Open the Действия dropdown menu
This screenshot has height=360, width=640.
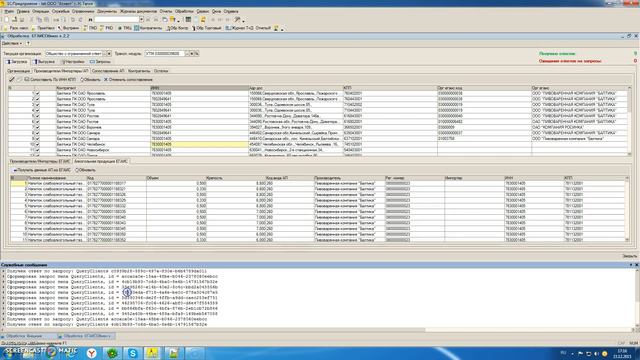click(x=12, y=43)
